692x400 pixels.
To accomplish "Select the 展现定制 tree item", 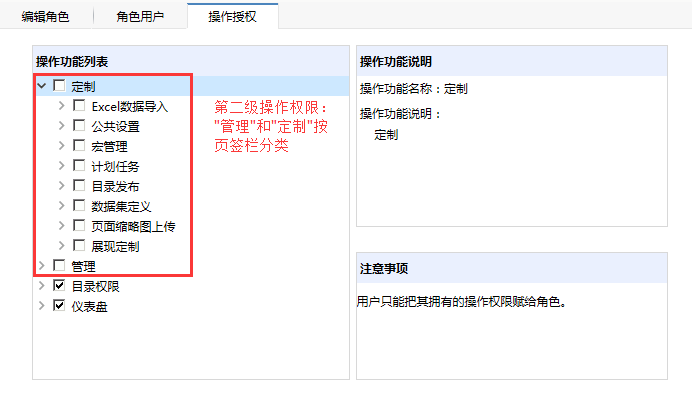I will point(116,246).
